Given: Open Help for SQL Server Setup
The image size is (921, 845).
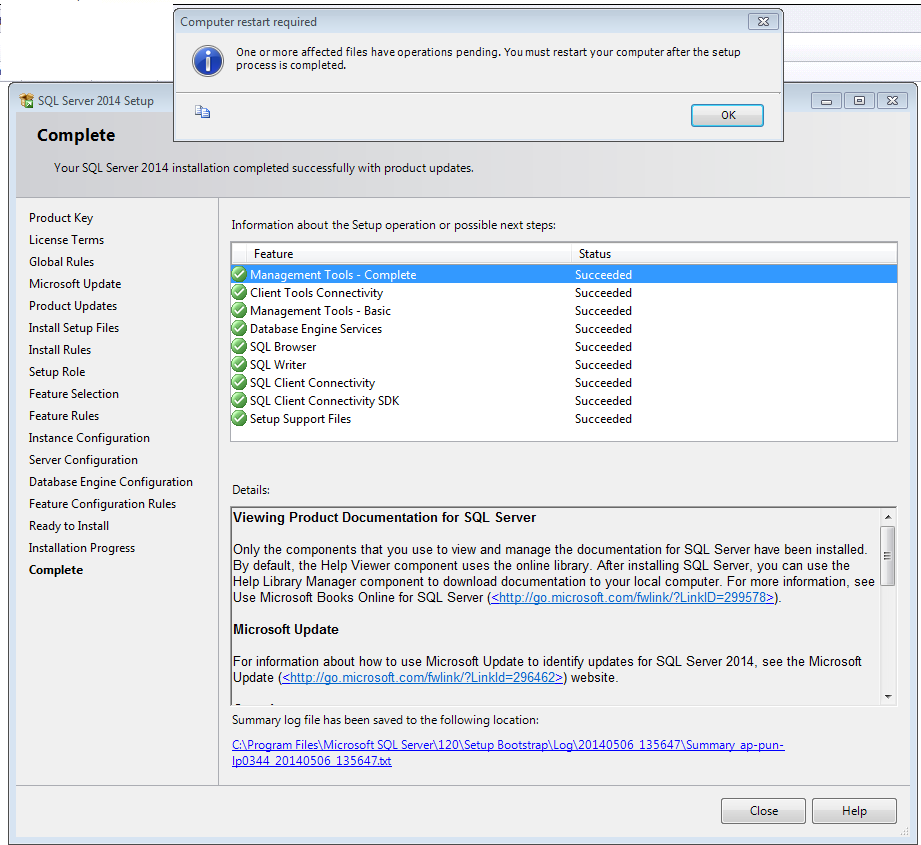Looking at the screenshot, I should [x=854, y=810].
